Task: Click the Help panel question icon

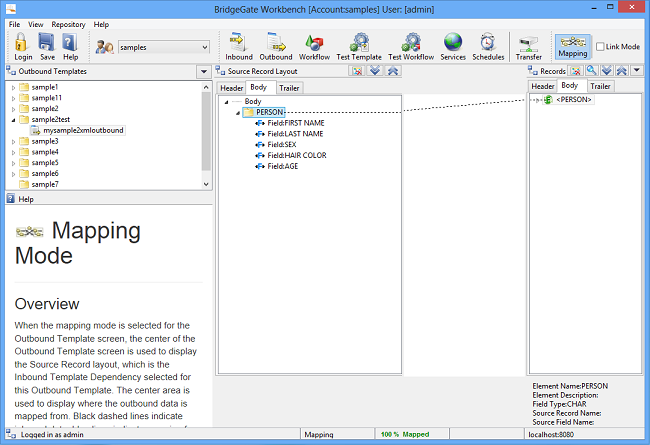Action: click(x=11, y=199)
